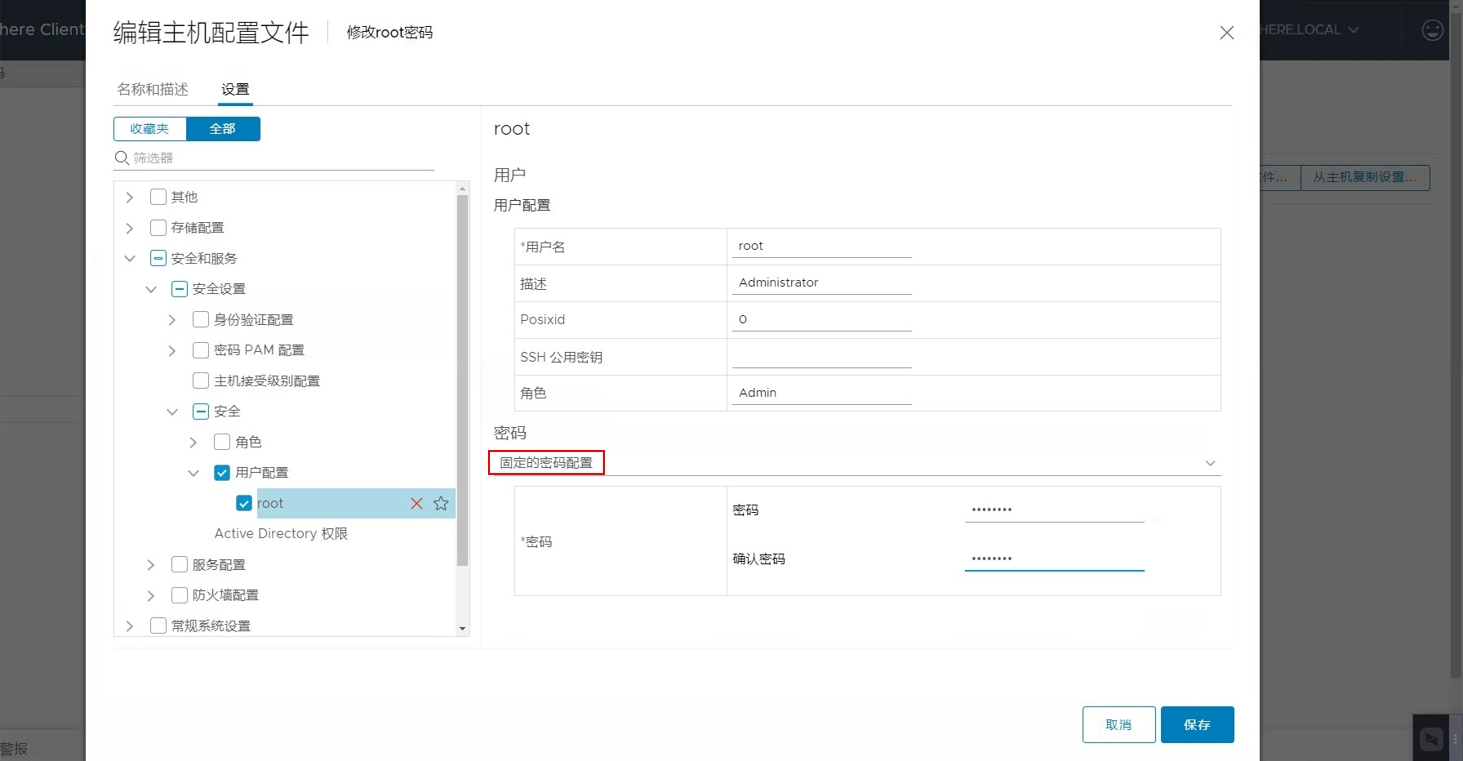Click the 保存 button
Screen dimensions: 1463x761
[x=1197, y=725]
